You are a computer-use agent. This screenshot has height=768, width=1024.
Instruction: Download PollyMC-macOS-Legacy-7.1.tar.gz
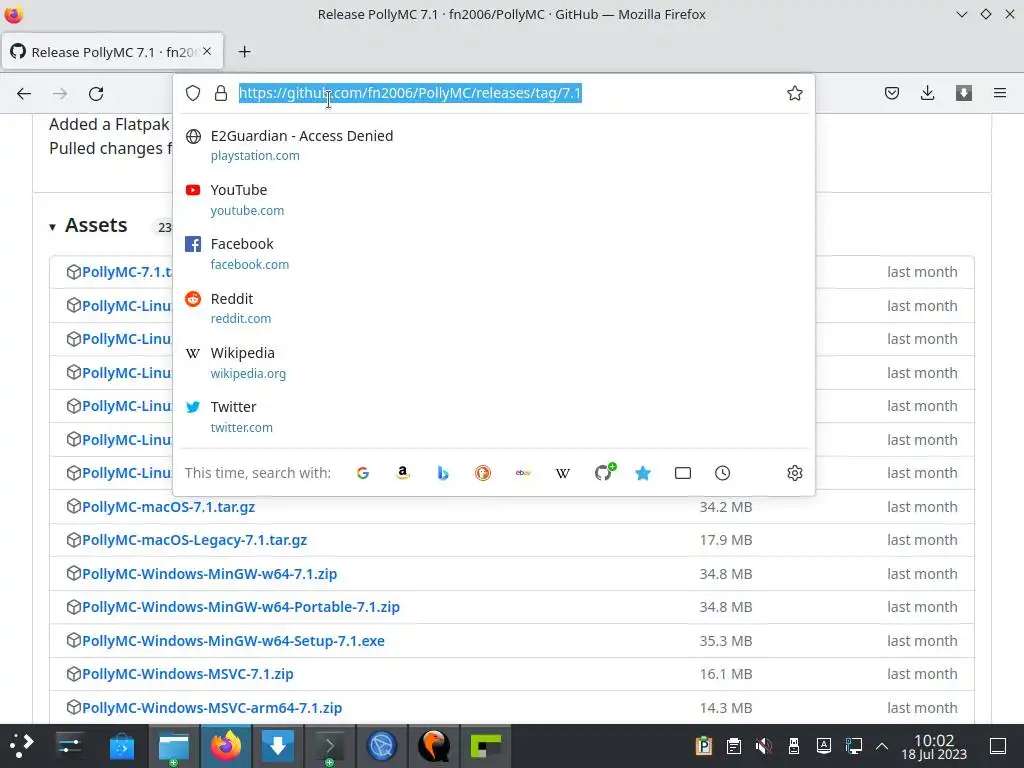pos(195,540)
